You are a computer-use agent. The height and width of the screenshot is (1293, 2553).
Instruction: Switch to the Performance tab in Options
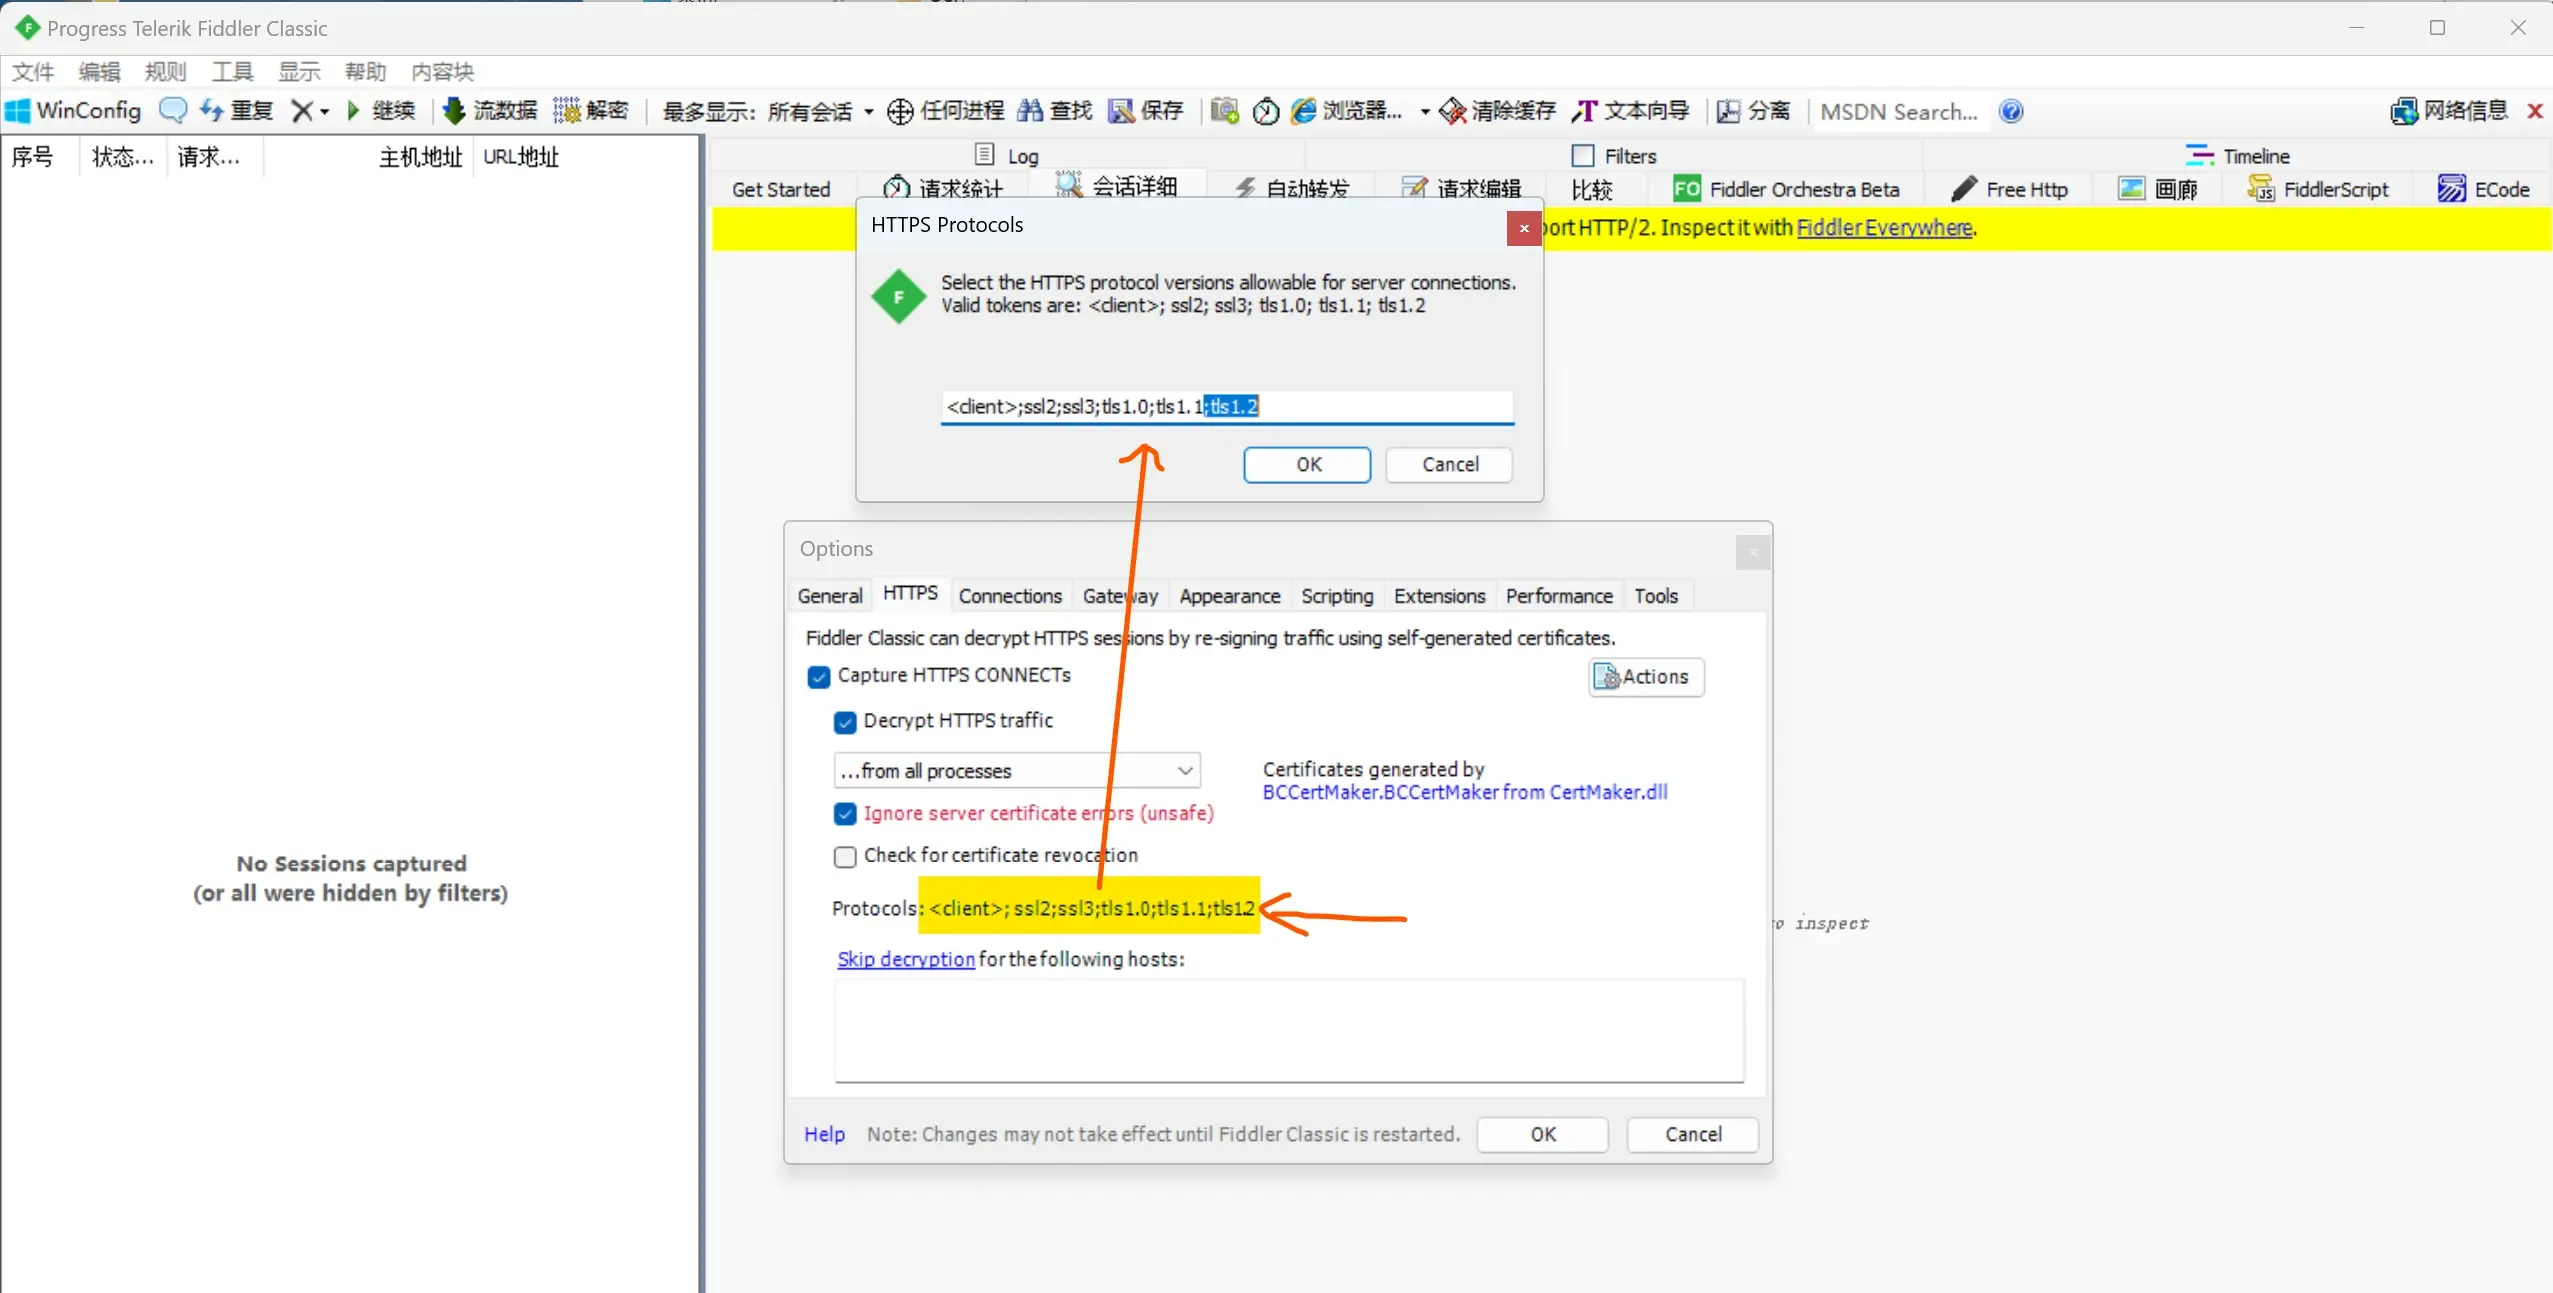(x=1558, y=596)
